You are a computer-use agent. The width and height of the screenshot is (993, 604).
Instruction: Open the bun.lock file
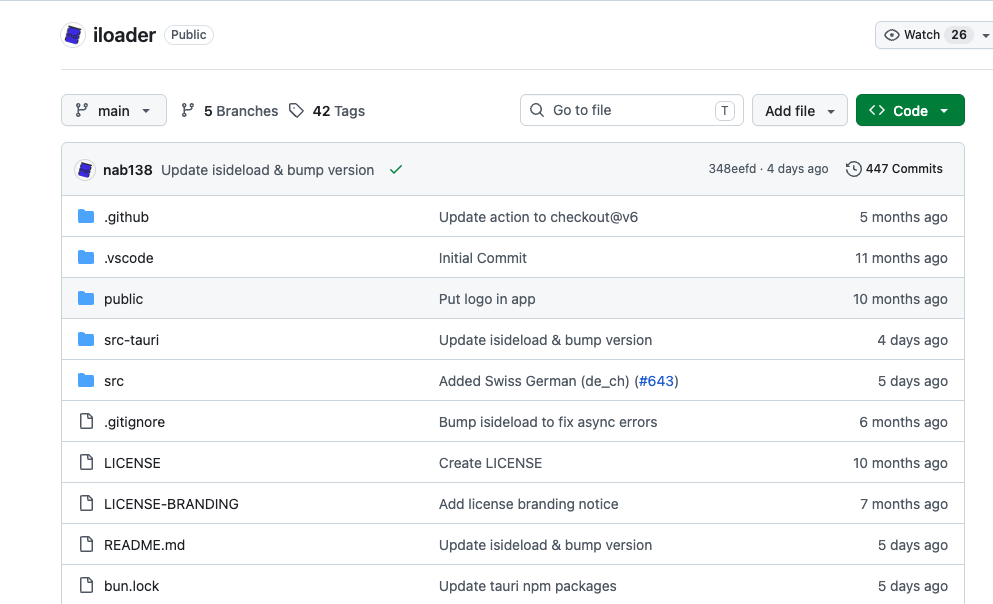(x=132, y=586)
